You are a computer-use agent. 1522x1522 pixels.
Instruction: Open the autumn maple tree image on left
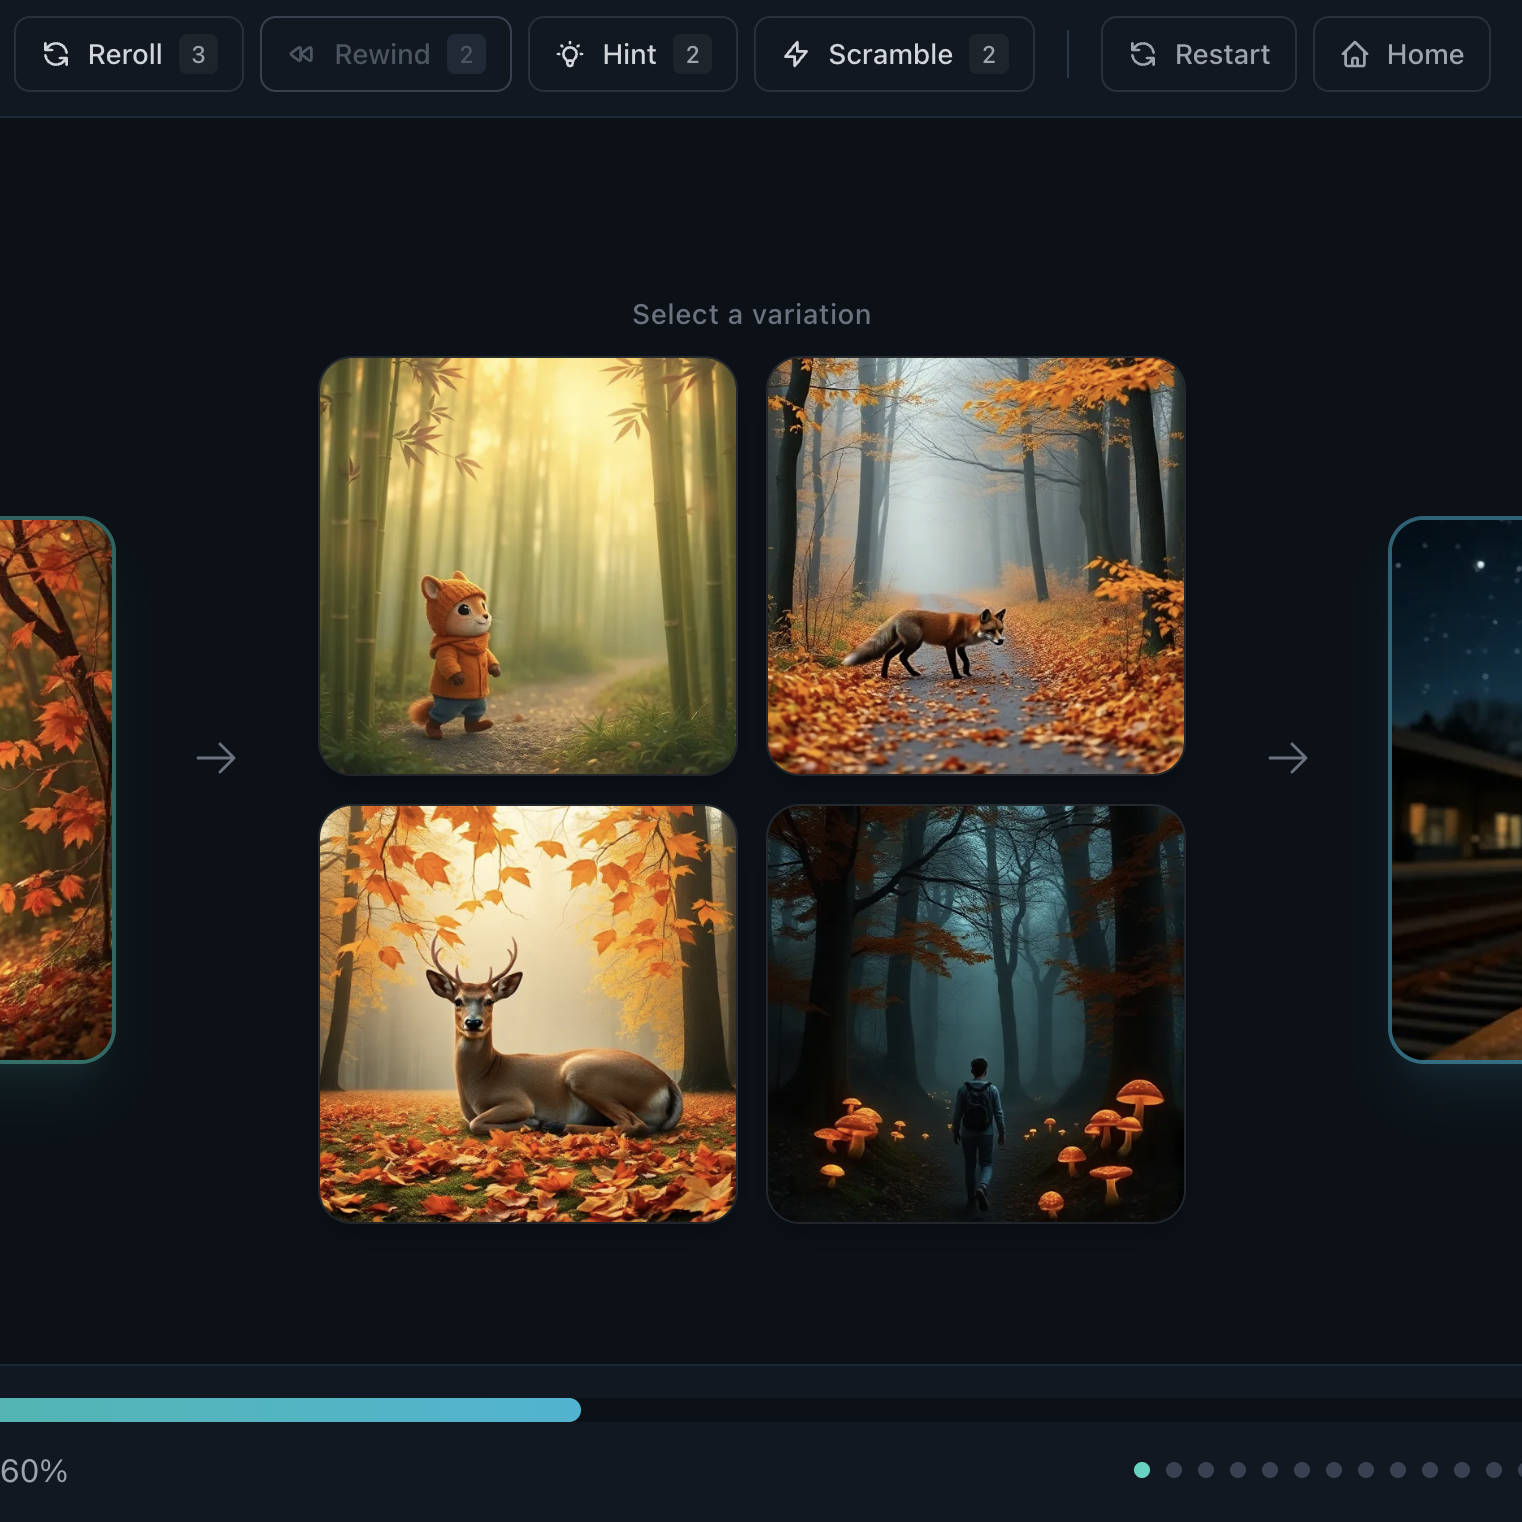56,790
